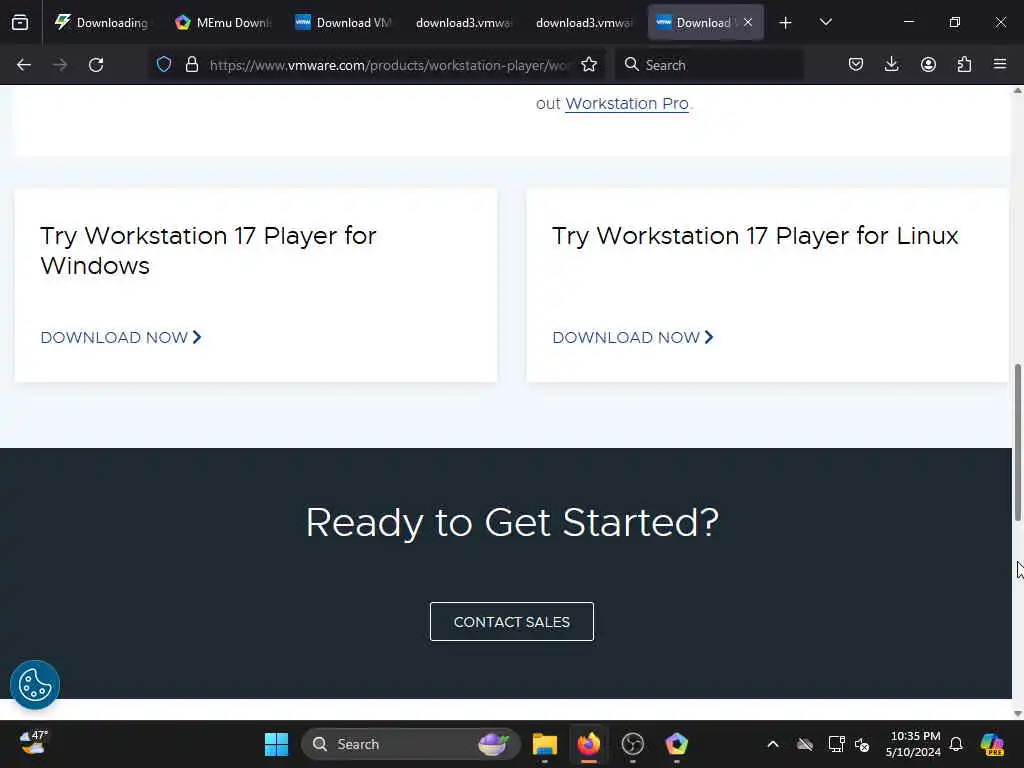Click the Contact Sales button
The image size is (1024, 768).
click(512, 622)
